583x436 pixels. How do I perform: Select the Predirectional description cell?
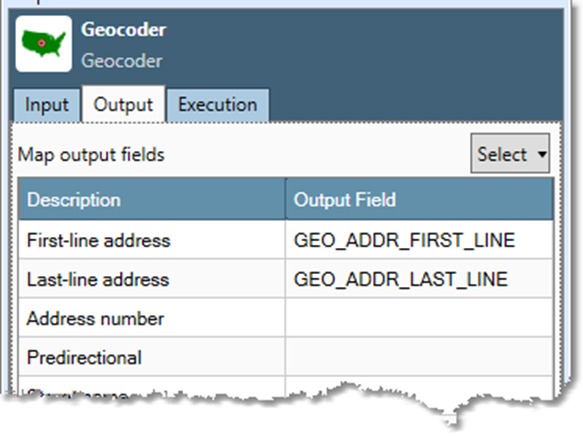pyautogui.click(x=152, y=357)
